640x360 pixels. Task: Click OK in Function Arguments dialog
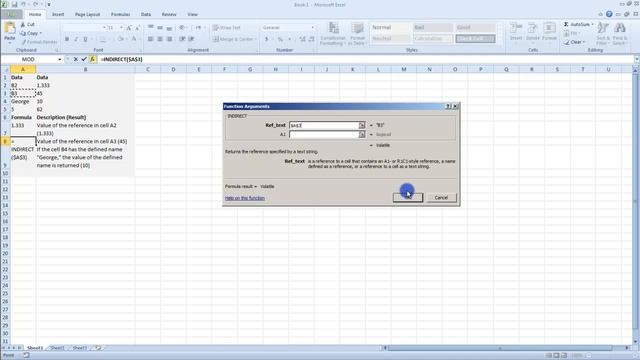[x=408, y=198]
